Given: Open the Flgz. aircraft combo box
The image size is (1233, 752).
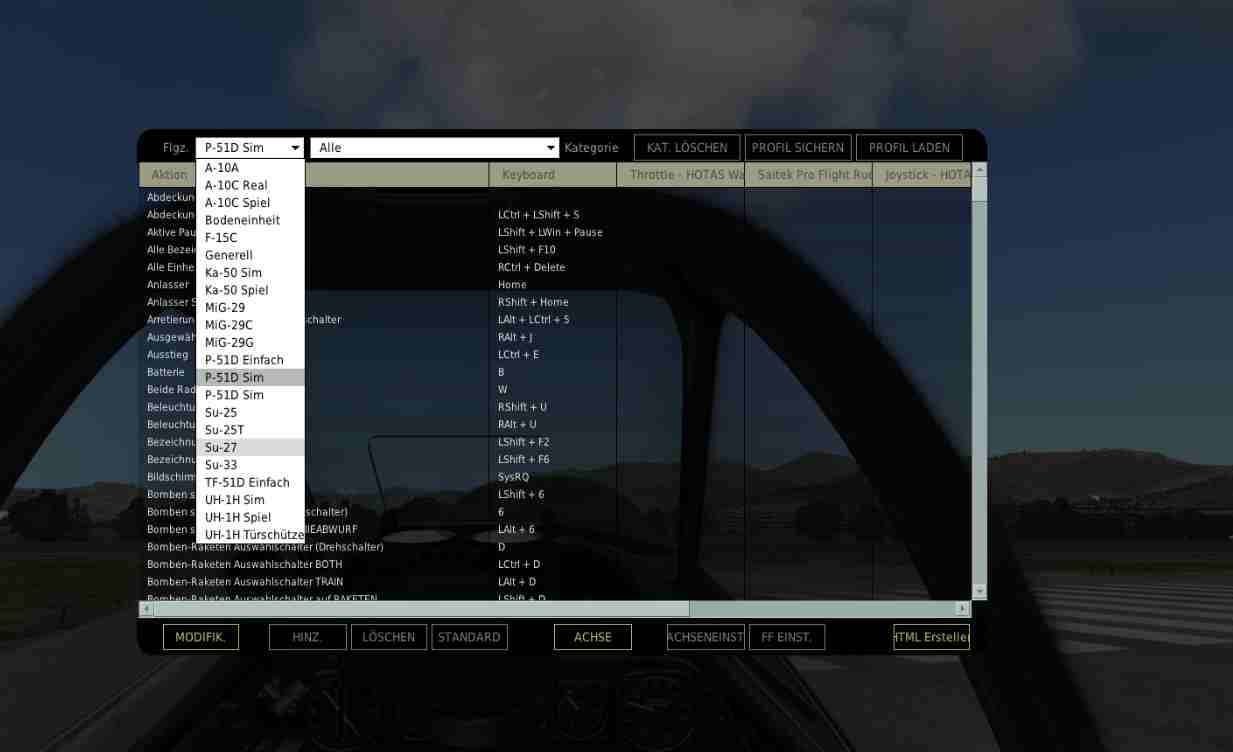Looking at the screenshot, I should (x=250, y=148).
